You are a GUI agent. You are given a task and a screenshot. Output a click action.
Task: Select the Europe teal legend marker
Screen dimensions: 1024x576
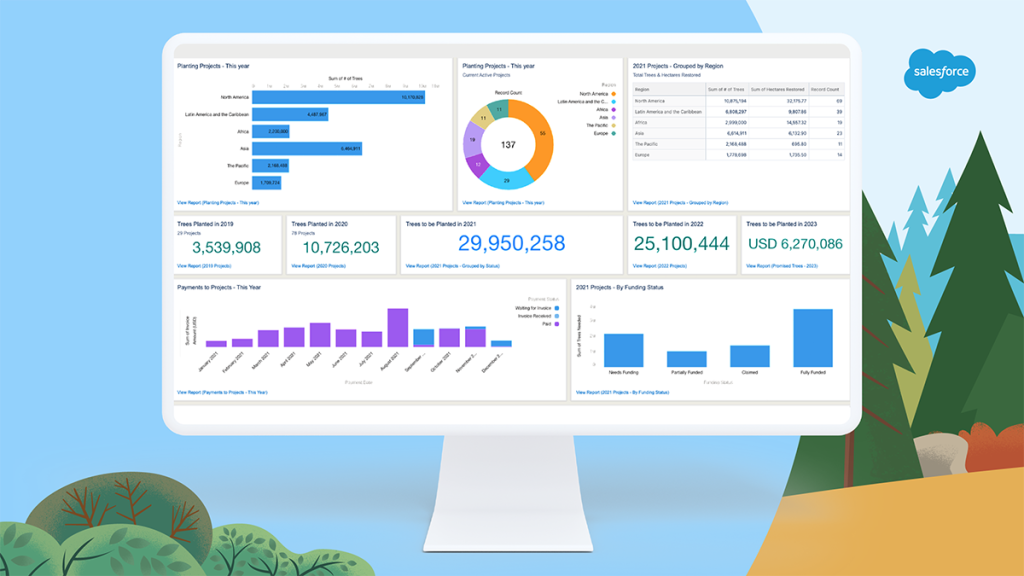(x=612, y=132)
